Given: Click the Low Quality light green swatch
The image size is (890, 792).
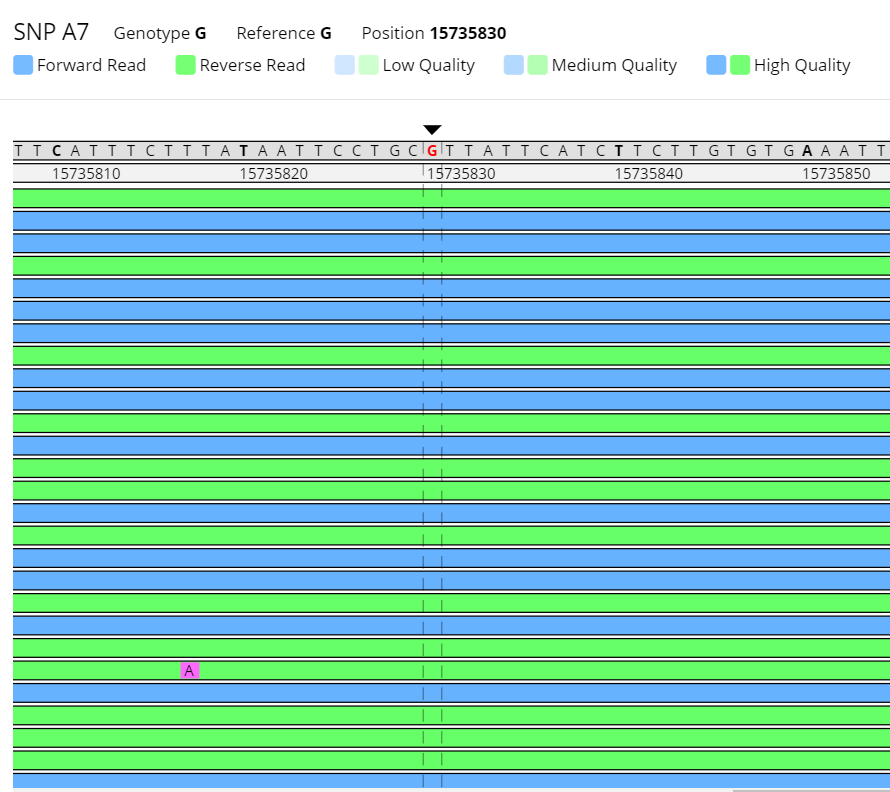Looking at the screenshot, I should [368, 65].
